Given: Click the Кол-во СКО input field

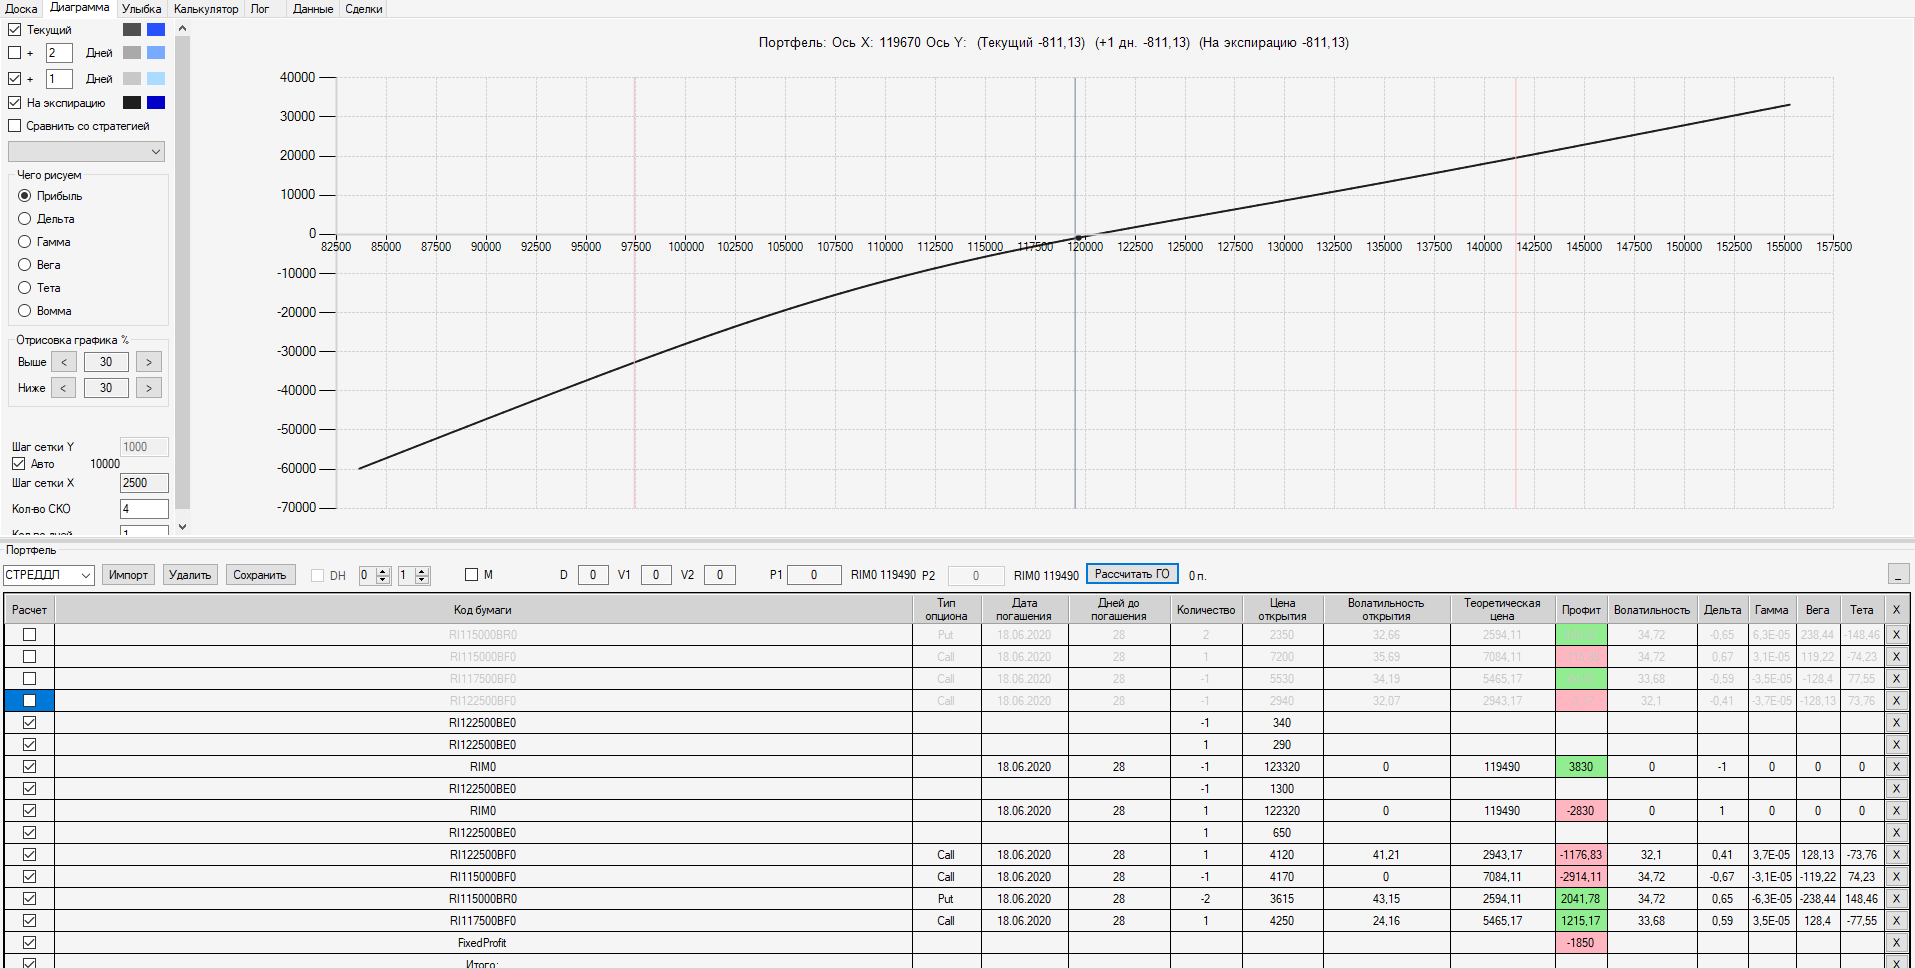Looking at the screenshot, I should 144,509.
